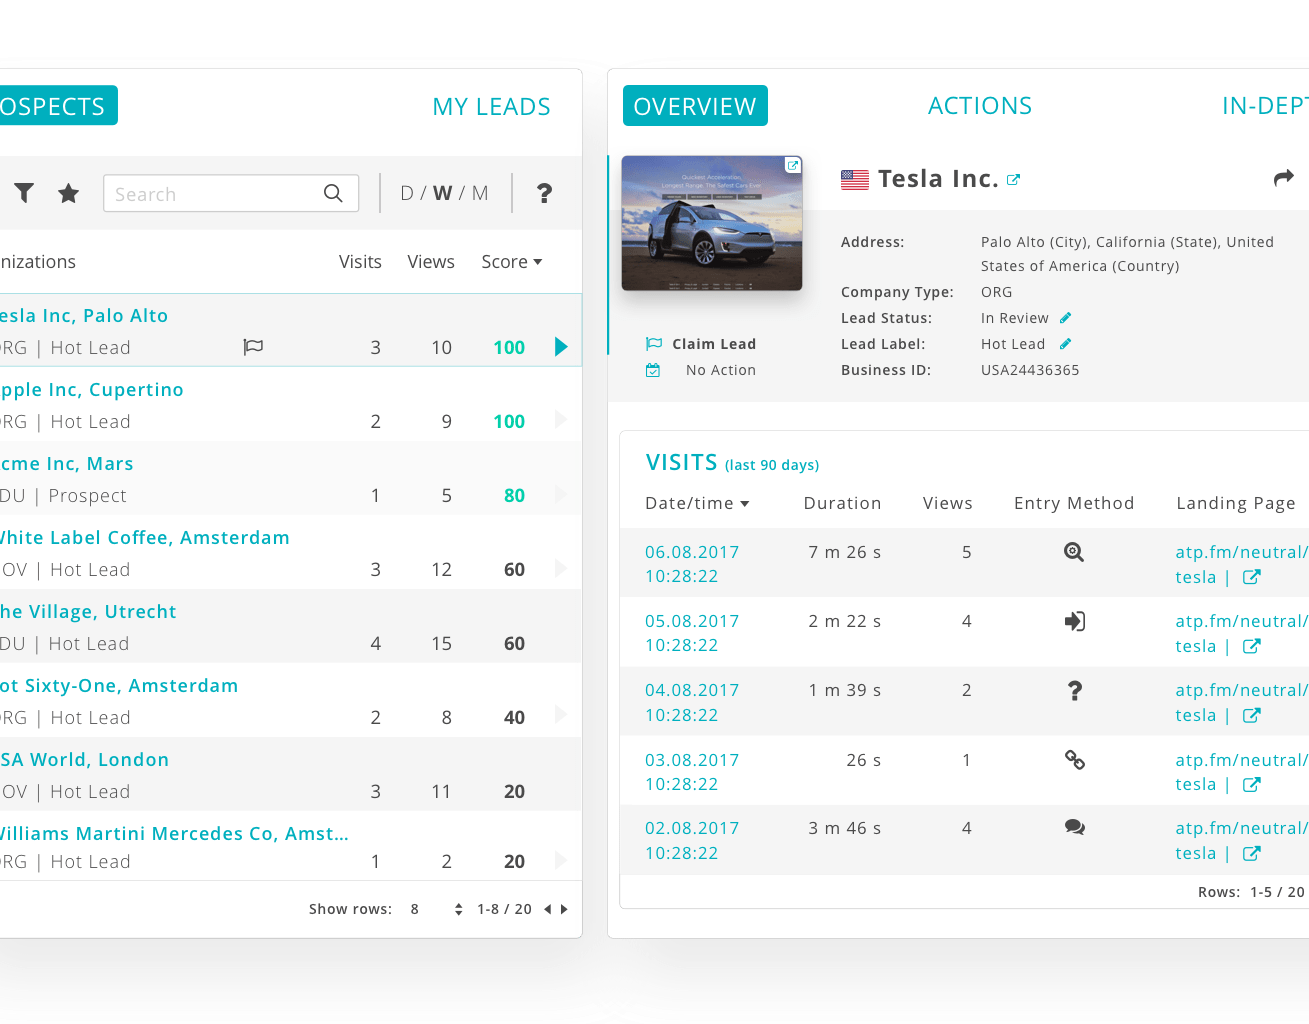This screenshot has width=1309, height=1024.
Task: Click the arrow in Acme Inc row
Action: pyautogui.click(x=561, y=494)
